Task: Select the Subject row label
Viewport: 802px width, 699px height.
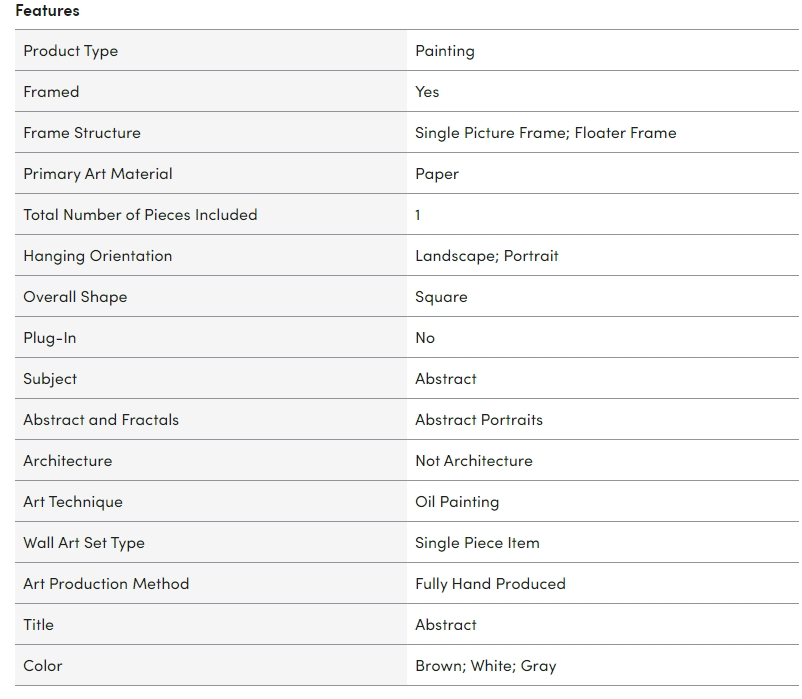Action: coord(50,379)
